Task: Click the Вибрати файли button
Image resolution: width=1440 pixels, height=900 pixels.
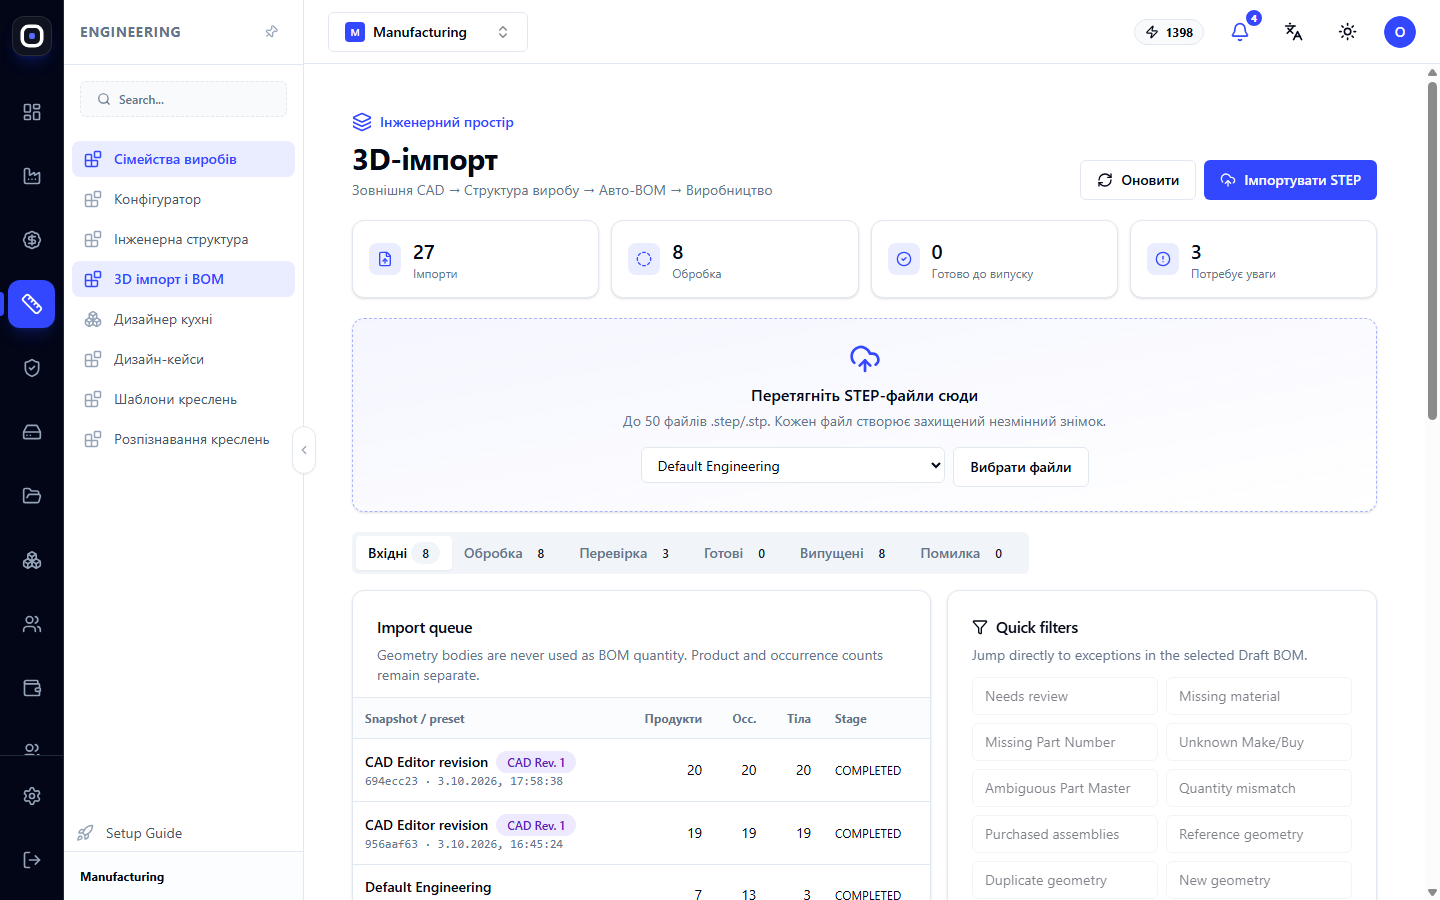Action: [x=1021, y=467]
